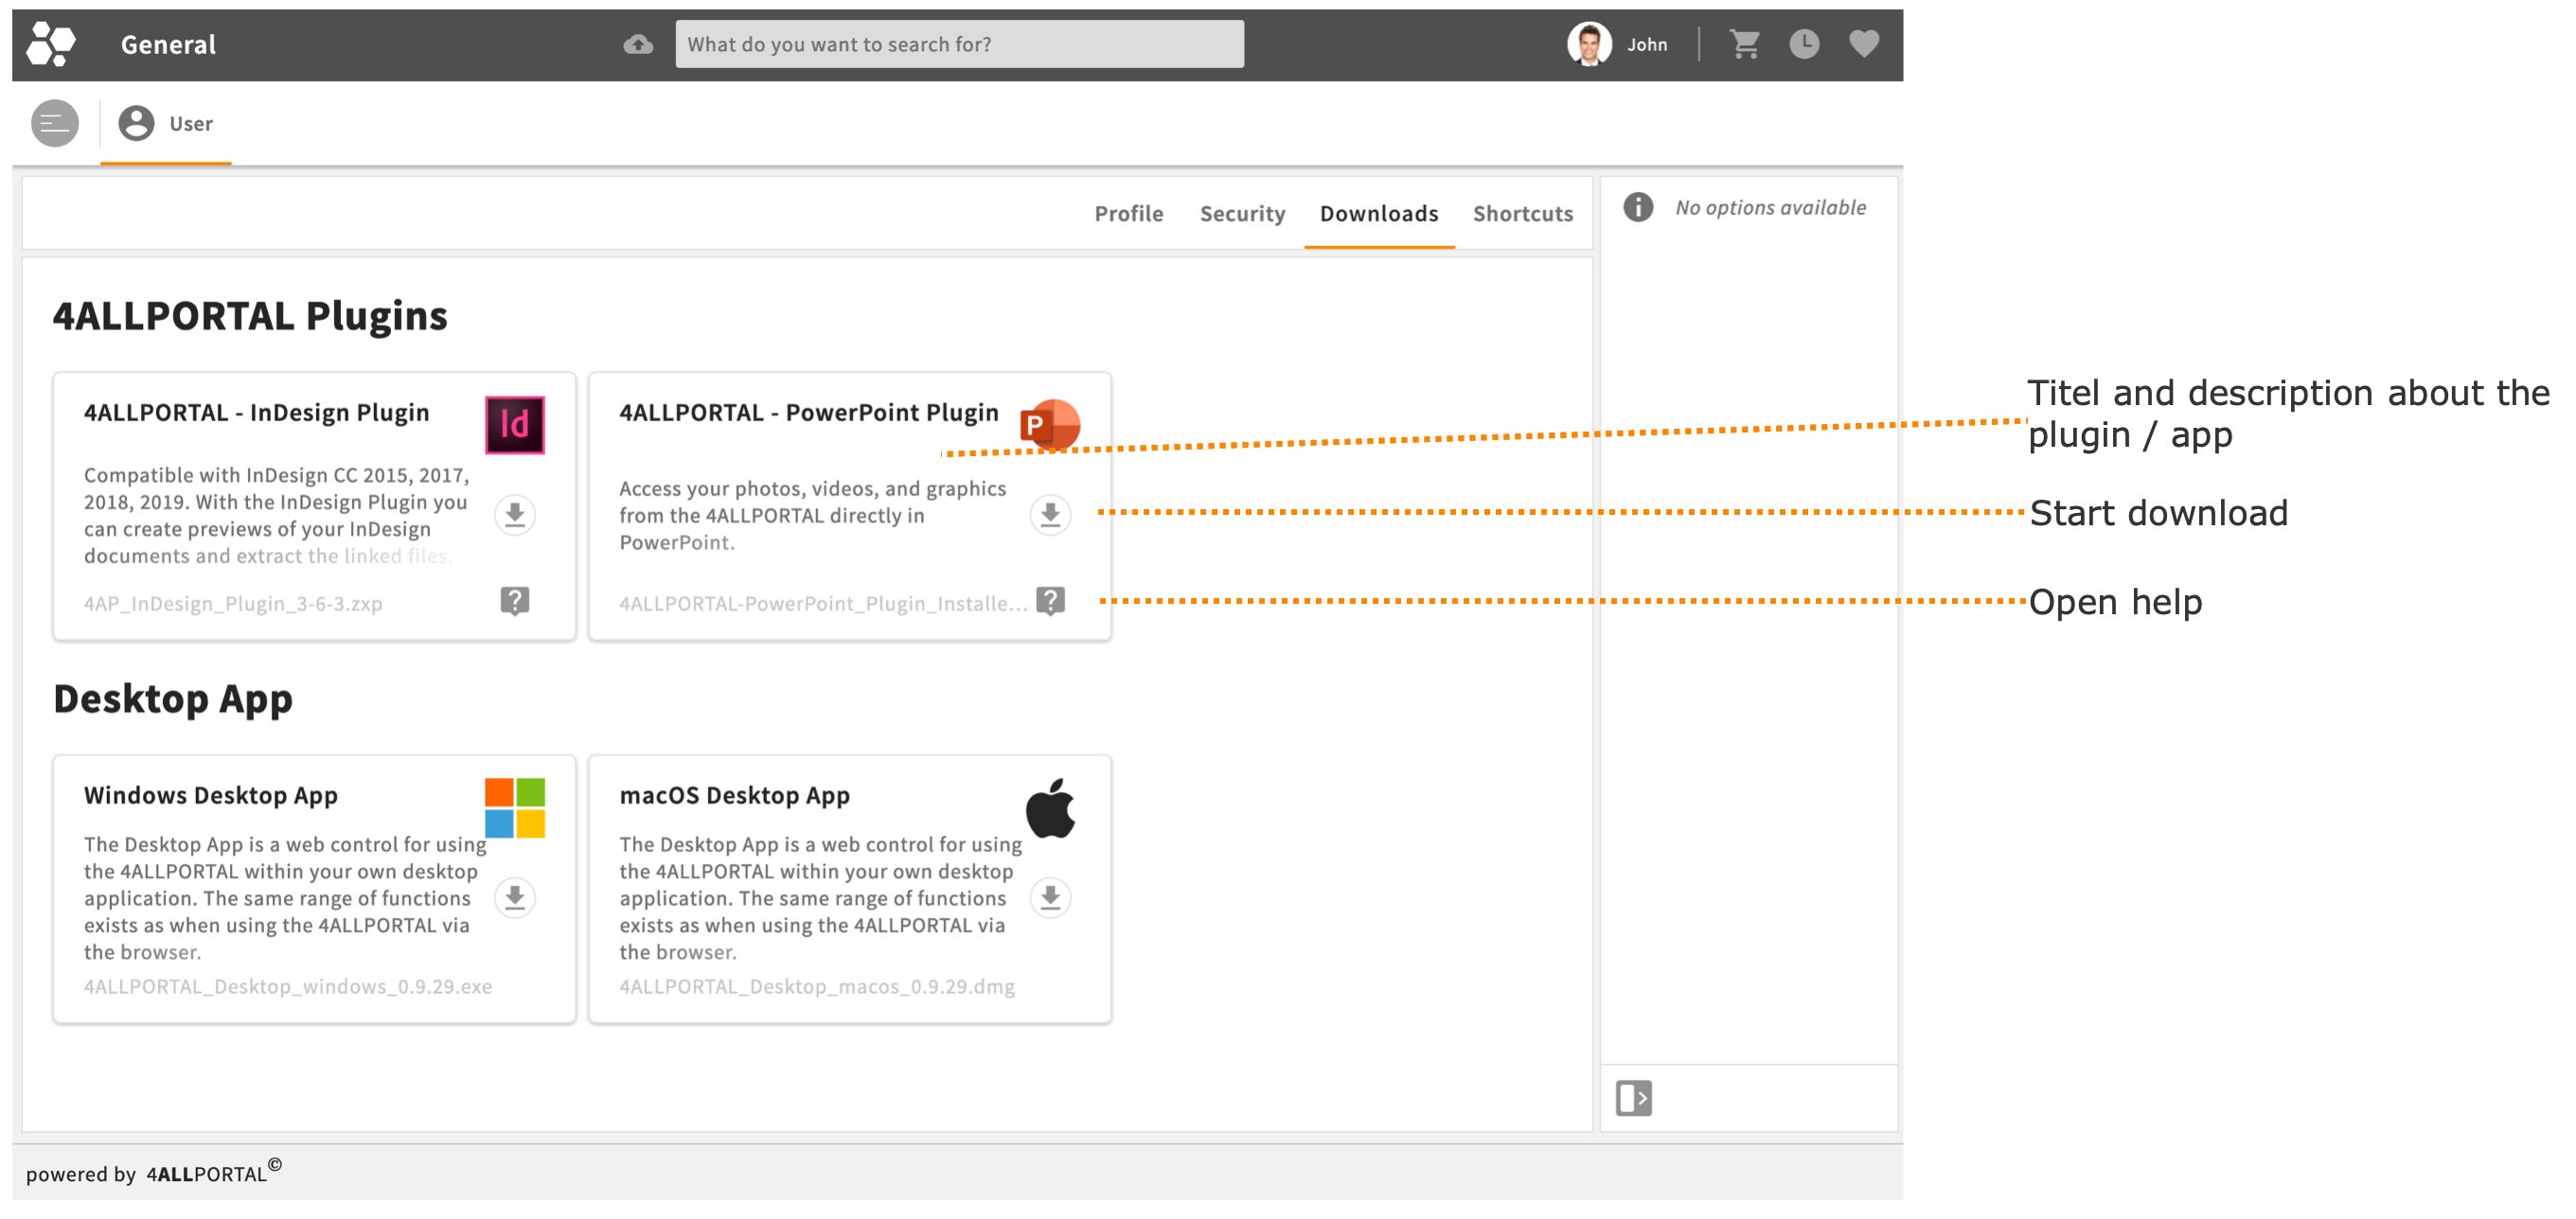Select the User module tab
The image size is (2576, 1219).
pyautogui.click(x=166, y=123)
